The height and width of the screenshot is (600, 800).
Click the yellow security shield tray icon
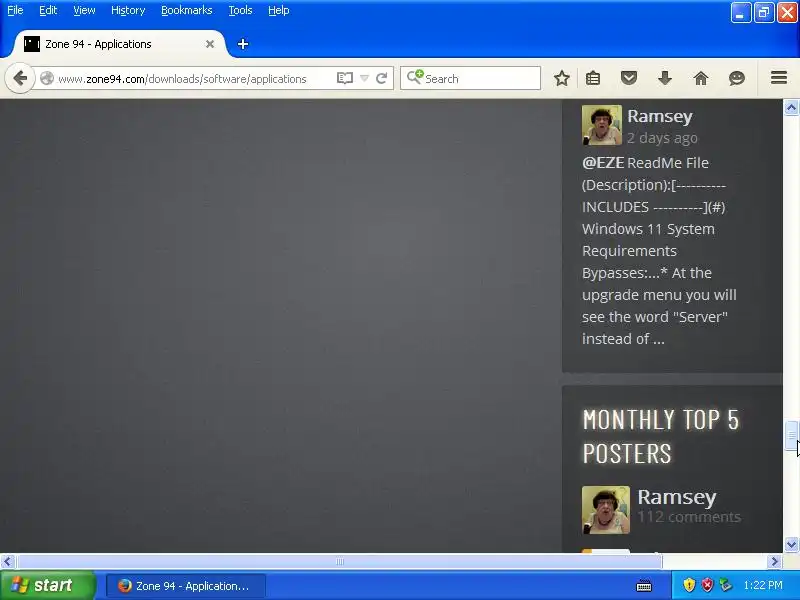coord(689,585)
